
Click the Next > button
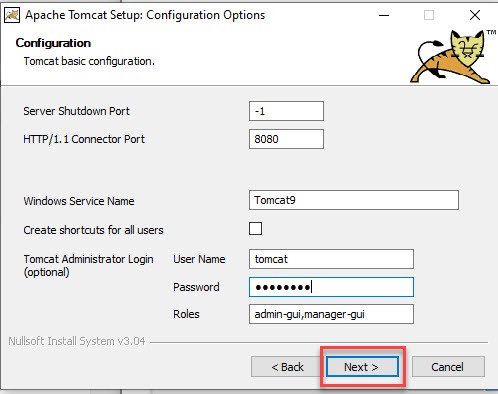pyautogui.click(x=362, y=367)
